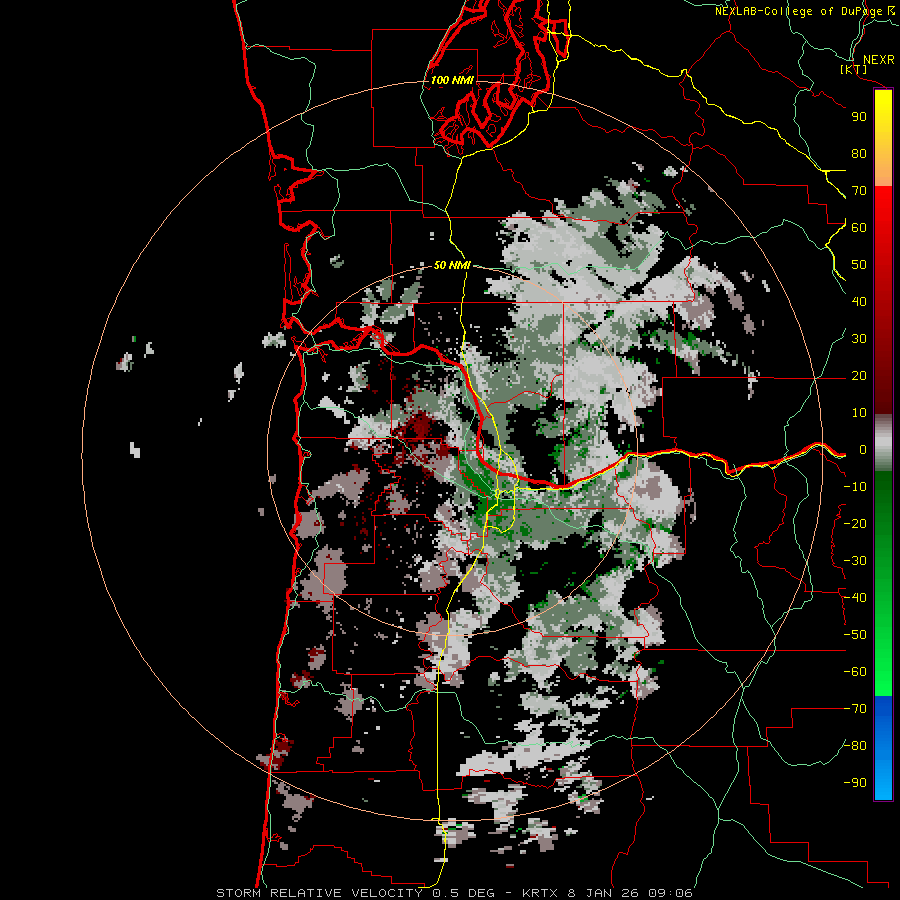Click the -90 knot scale value
Image resolution: width=900 pixels, height=900 pixels.
pos(855,783)
